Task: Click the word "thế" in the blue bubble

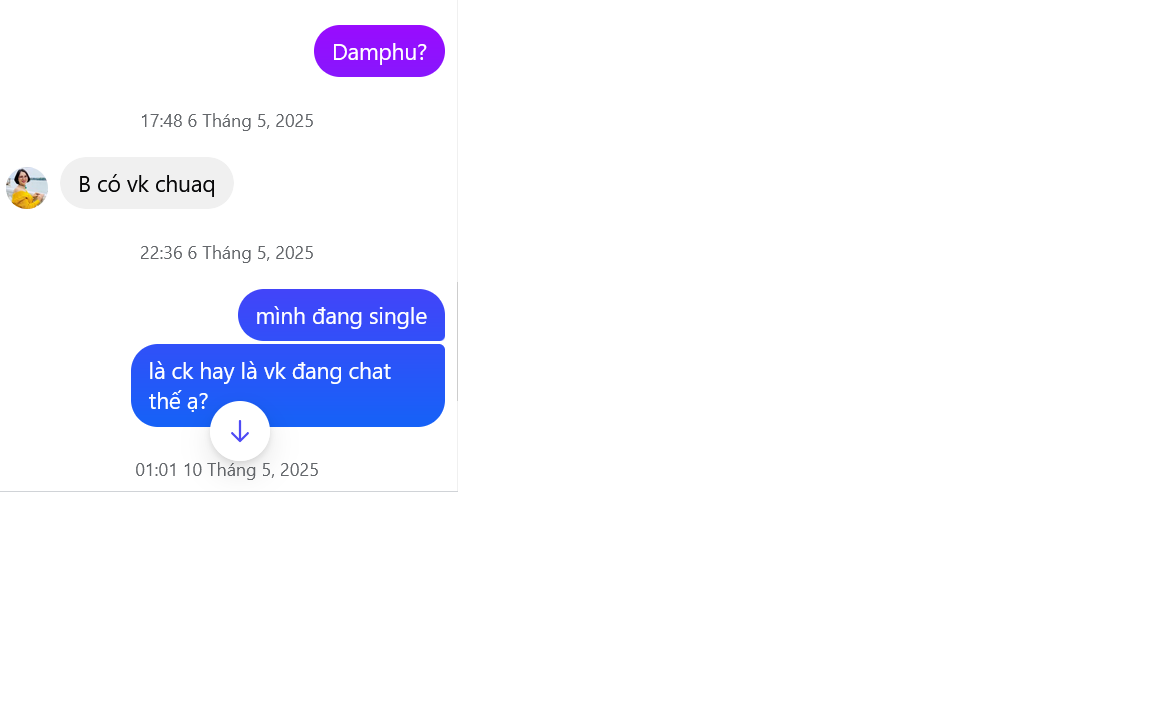Action: pos(165,401)
